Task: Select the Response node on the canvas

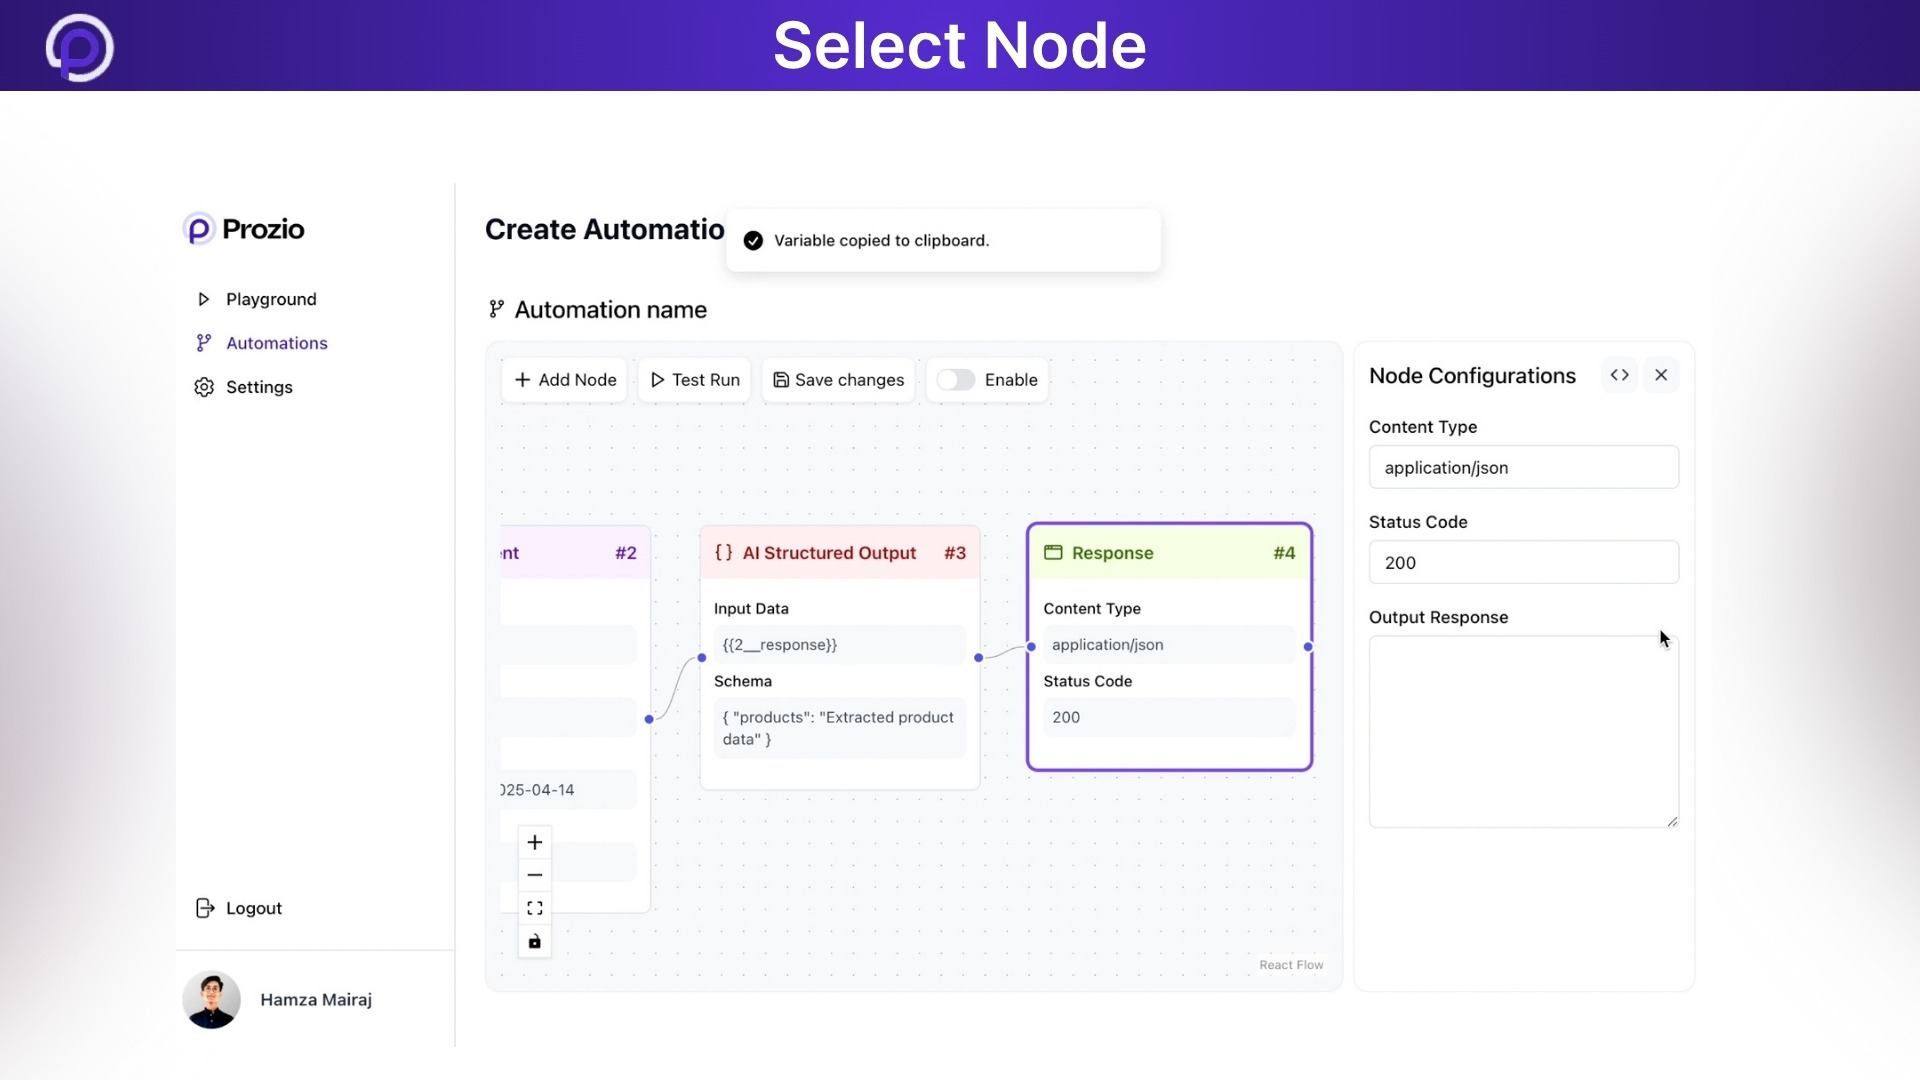Action: (1169, 553)
